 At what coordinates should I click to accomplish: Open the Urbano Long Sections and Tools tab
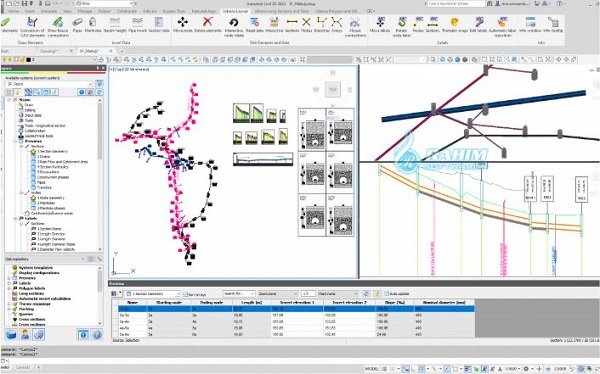(x=282, y=11)
